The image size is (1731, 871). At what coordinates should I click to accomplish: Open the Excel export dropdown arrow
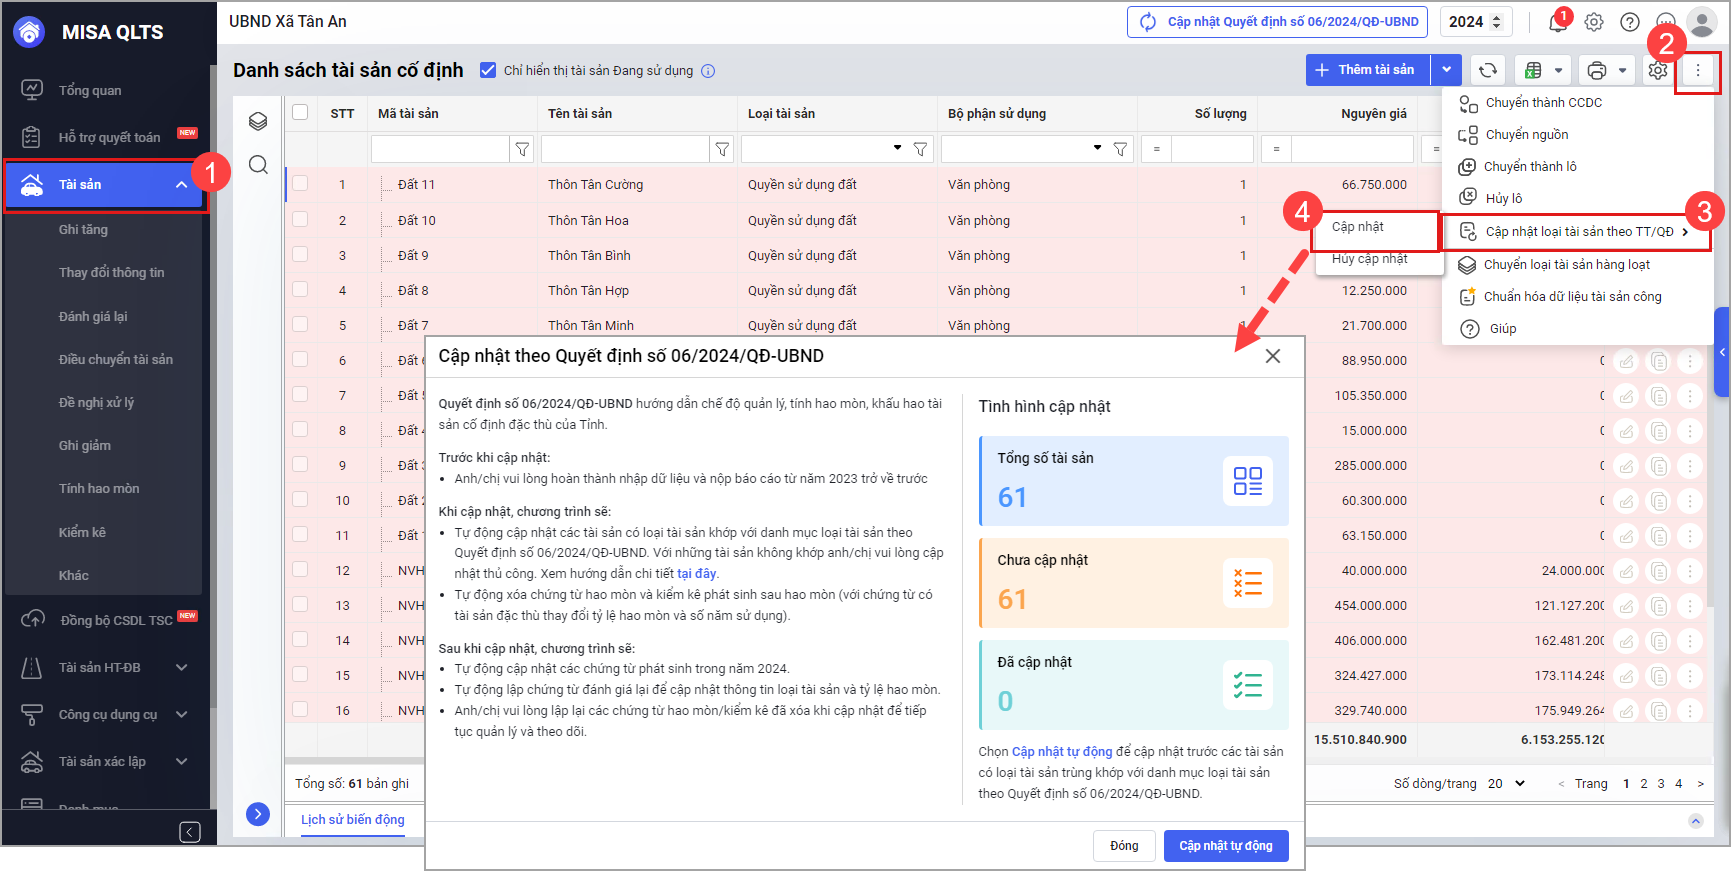tap(1558, 71)
